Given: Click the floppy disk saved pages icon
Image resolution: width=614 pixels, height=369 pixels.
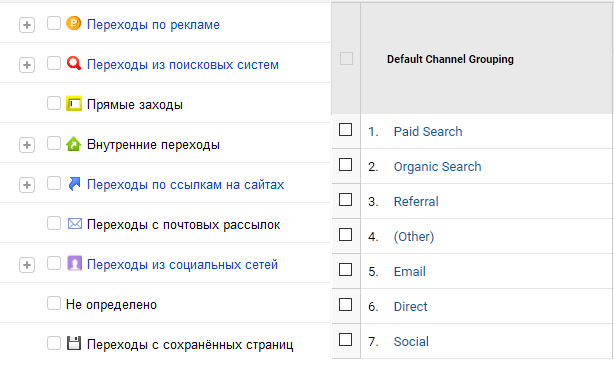Looking at the screenshot, I should pyautogui.click(x=74, y=343).
